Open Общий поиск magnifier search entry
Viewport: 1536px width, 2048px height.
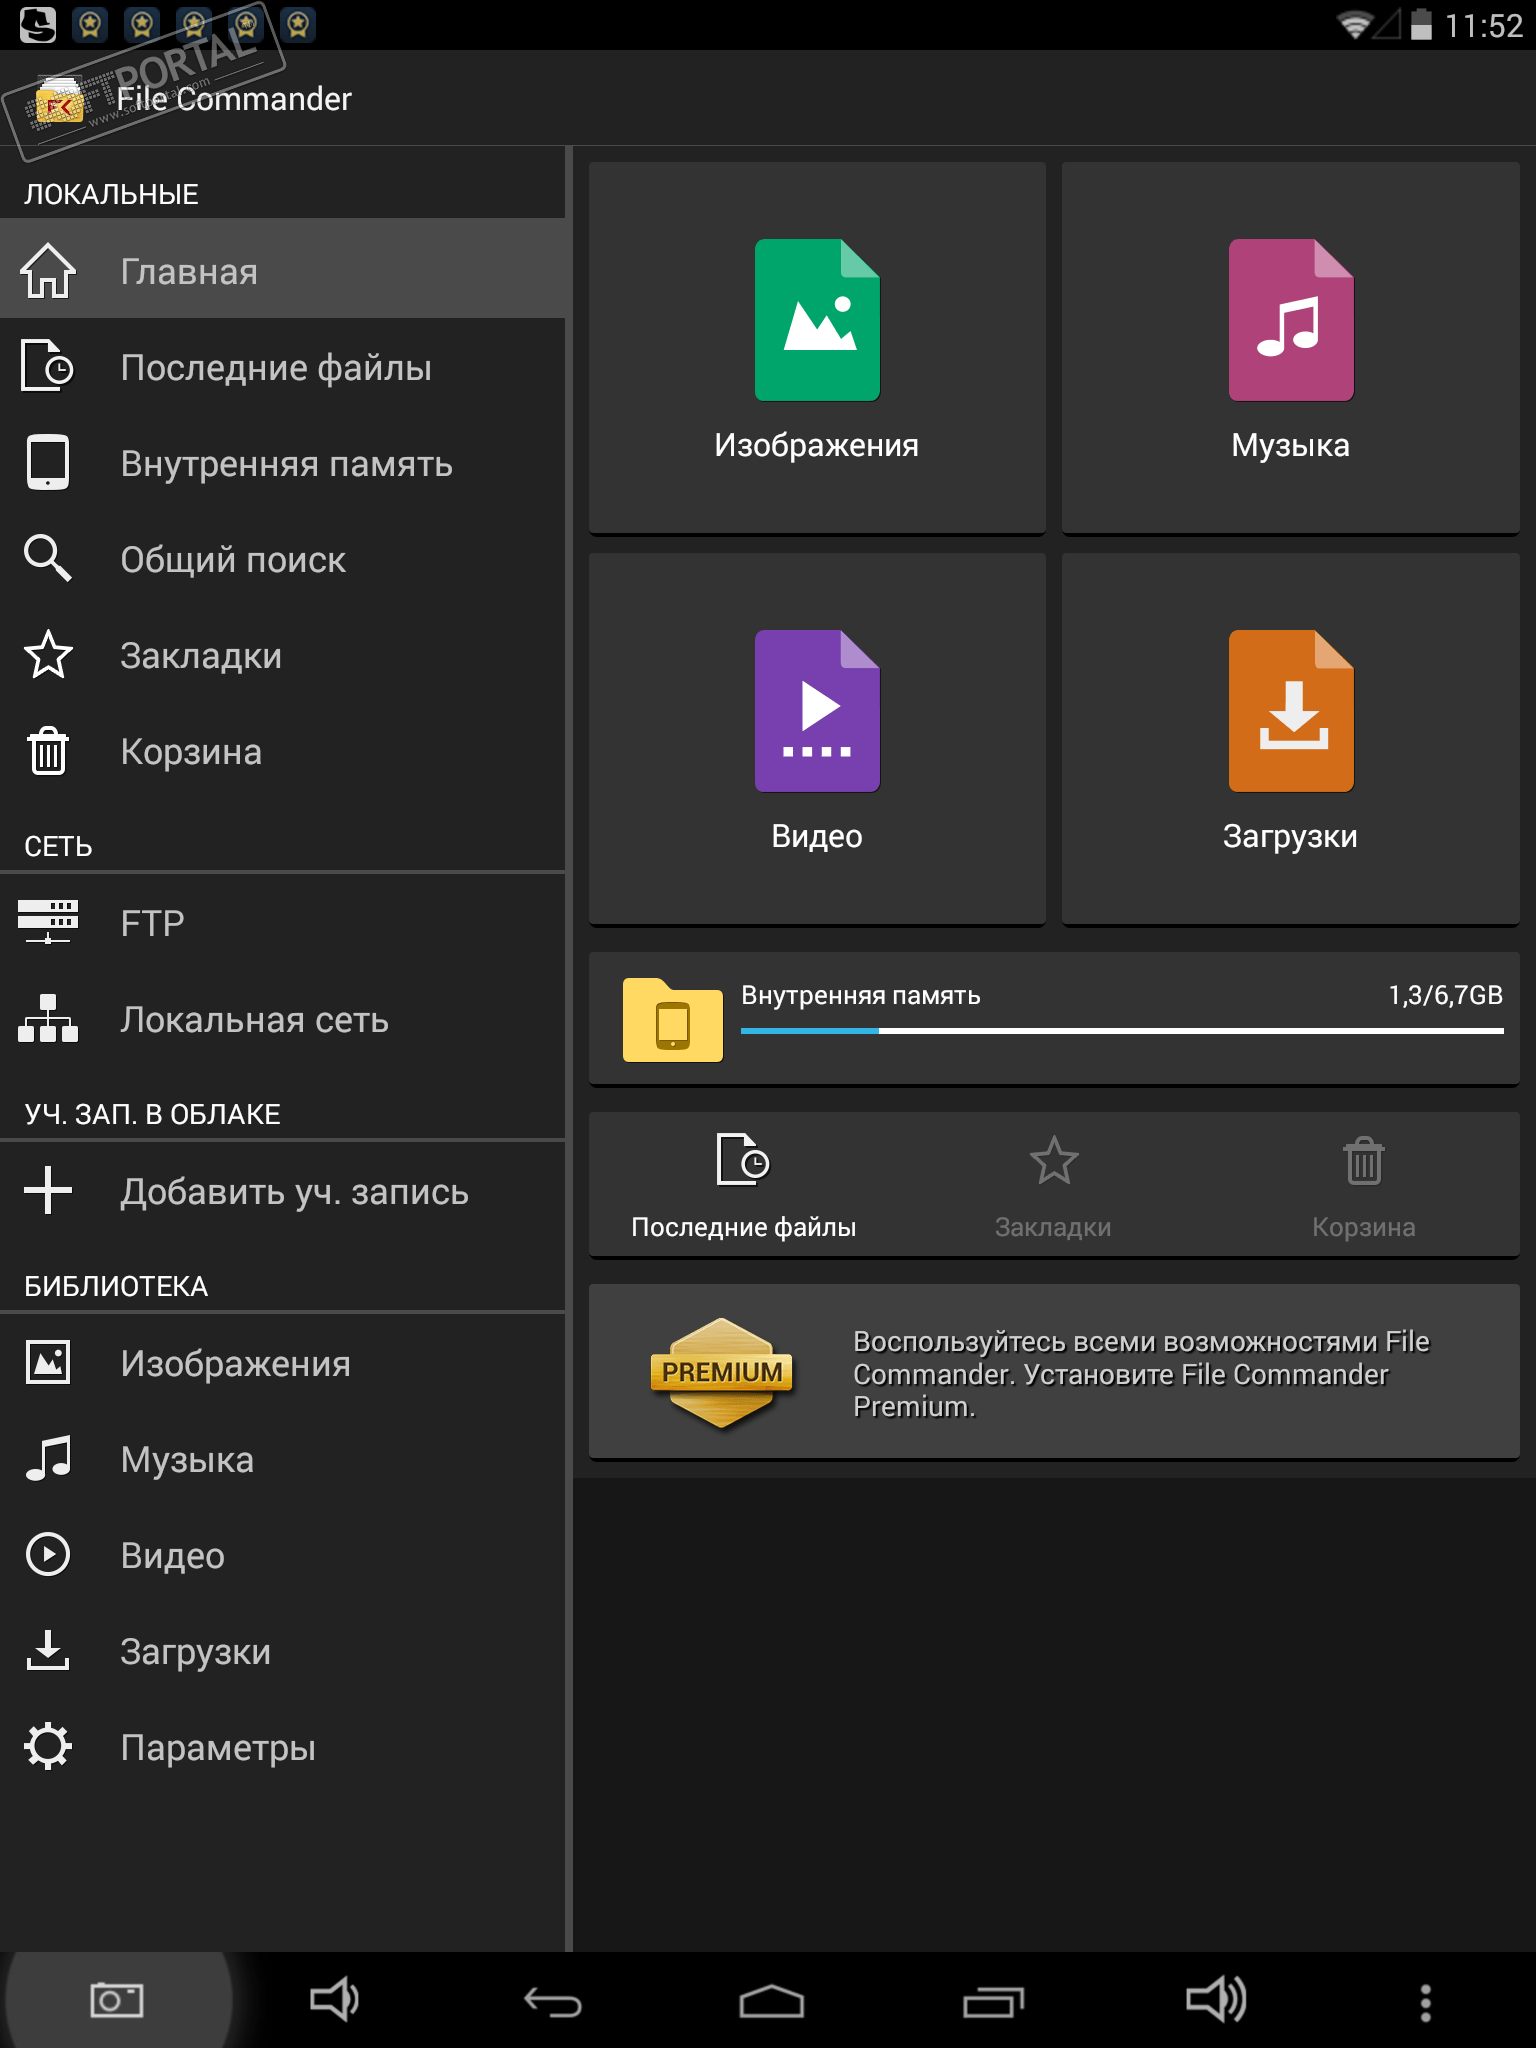point(283,559)
